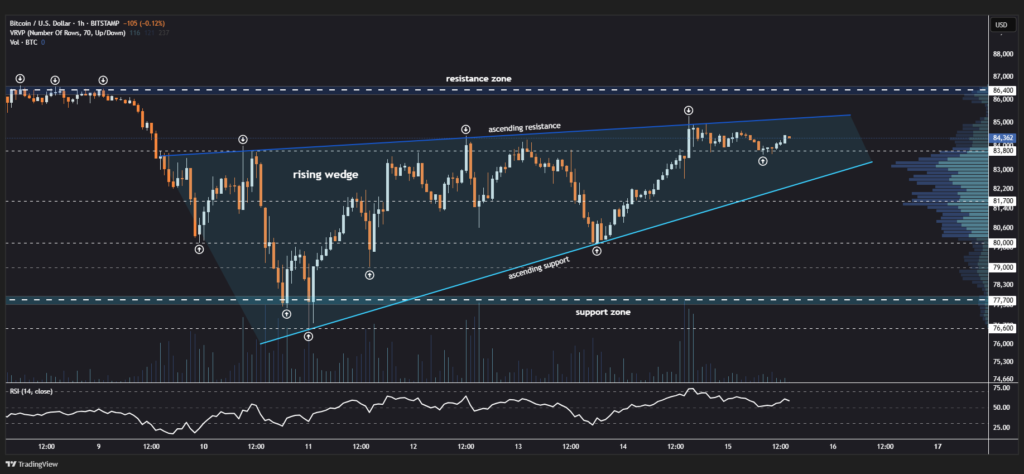Open the Bitcoin / U.S. Dollar symbol title
Image resolution: width=1024 pixels, height=474 pixels.
coord(63,9)
